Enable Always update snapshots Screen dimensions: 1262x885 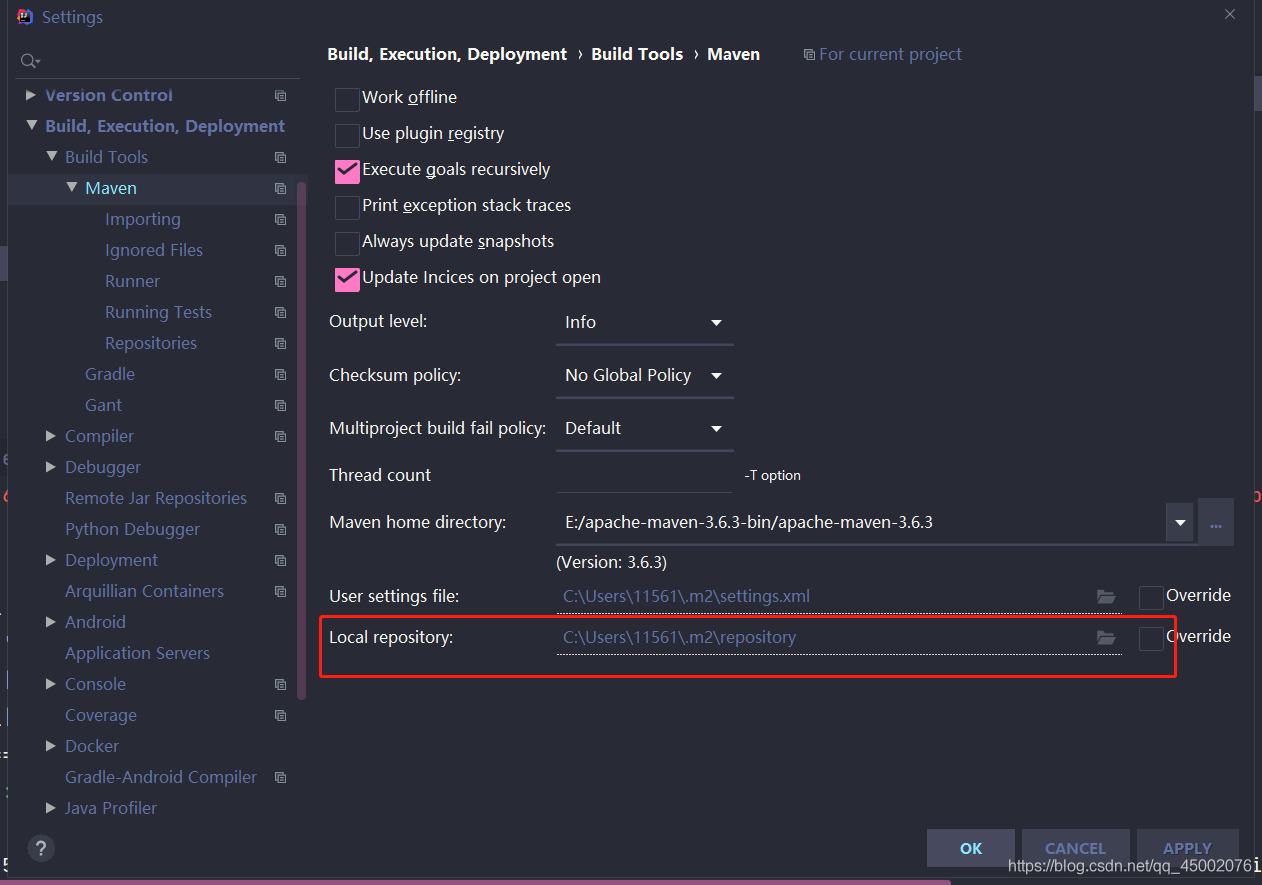347,243
